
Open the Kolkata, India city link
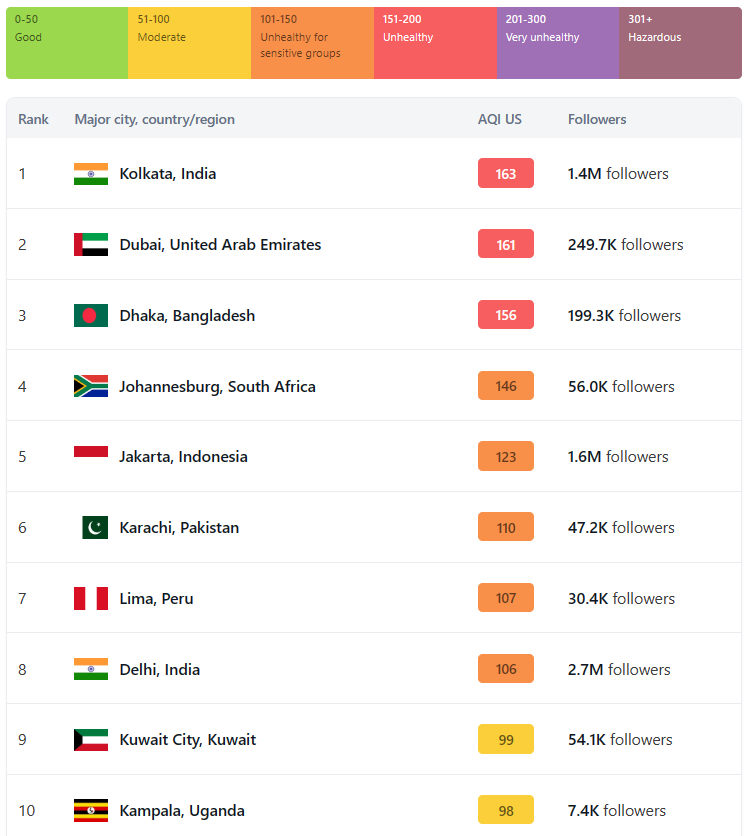click(167, 174)
